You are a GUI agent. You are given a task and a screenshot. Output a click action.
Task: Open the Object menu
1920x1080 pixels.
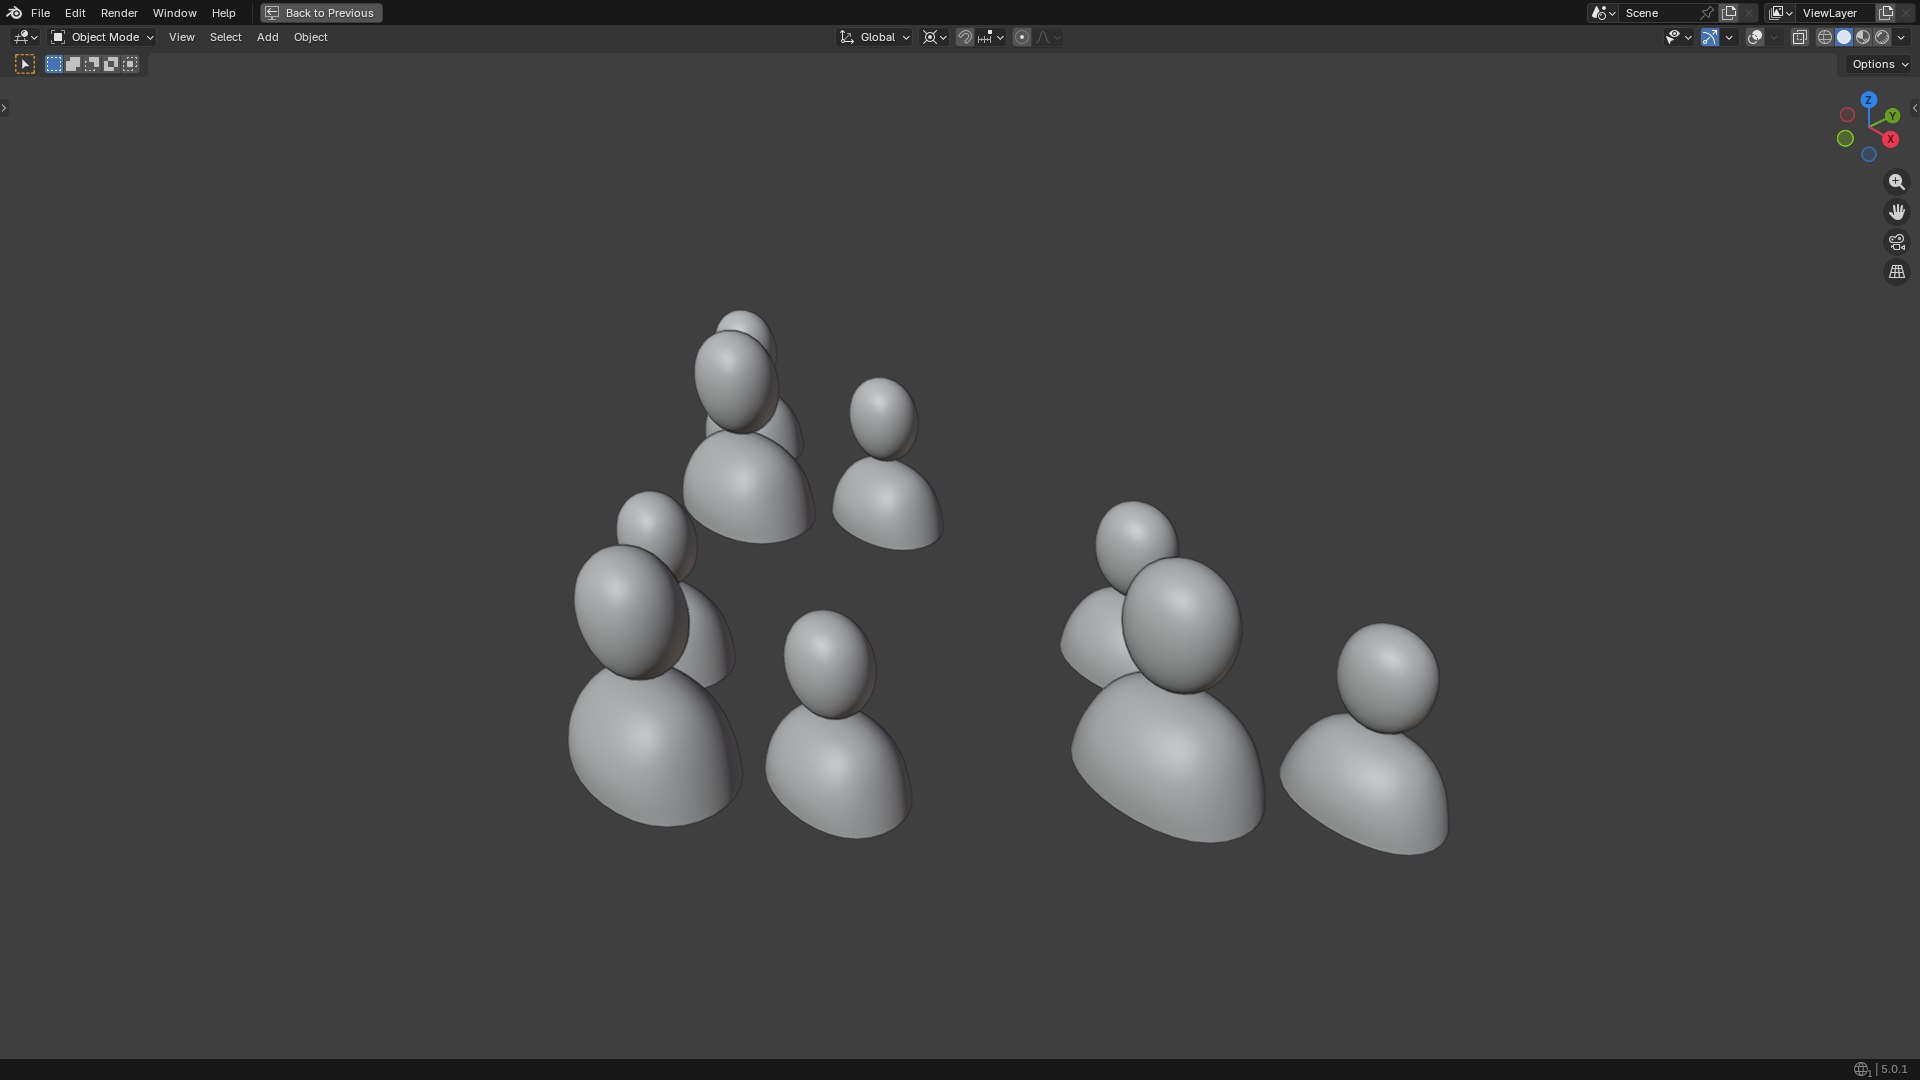[310, 37]
